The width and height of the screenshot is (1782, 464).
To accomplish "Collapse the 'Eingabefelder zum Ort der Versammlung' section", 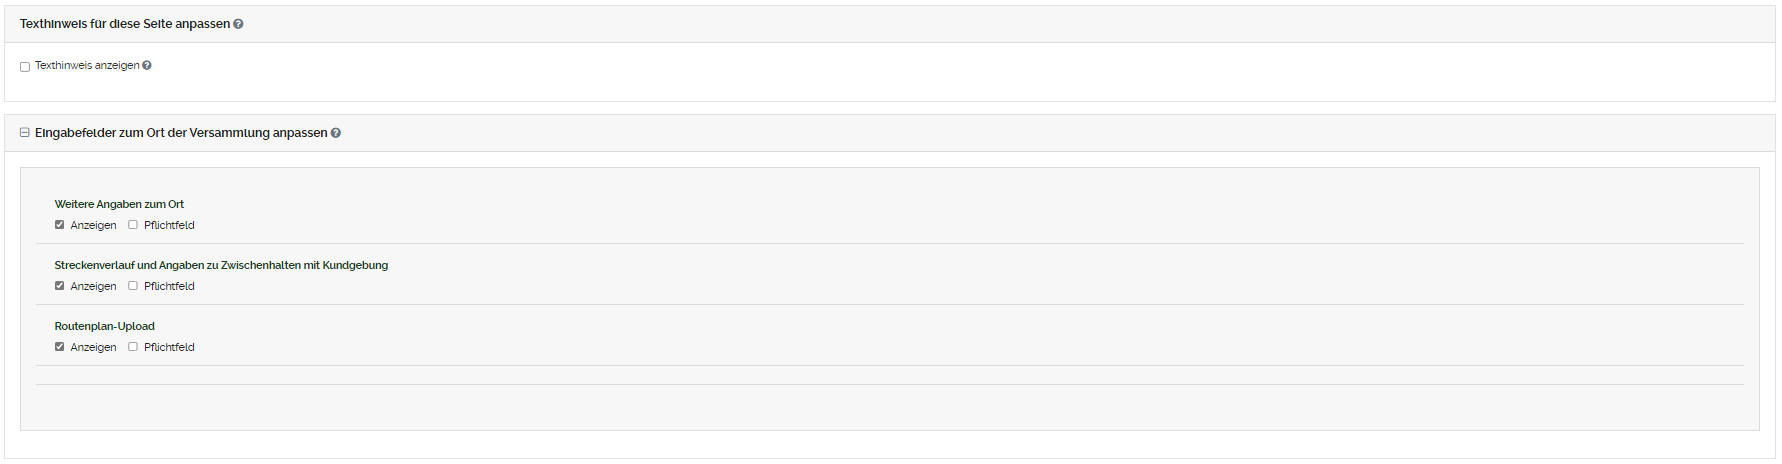I will pos(25,133).
